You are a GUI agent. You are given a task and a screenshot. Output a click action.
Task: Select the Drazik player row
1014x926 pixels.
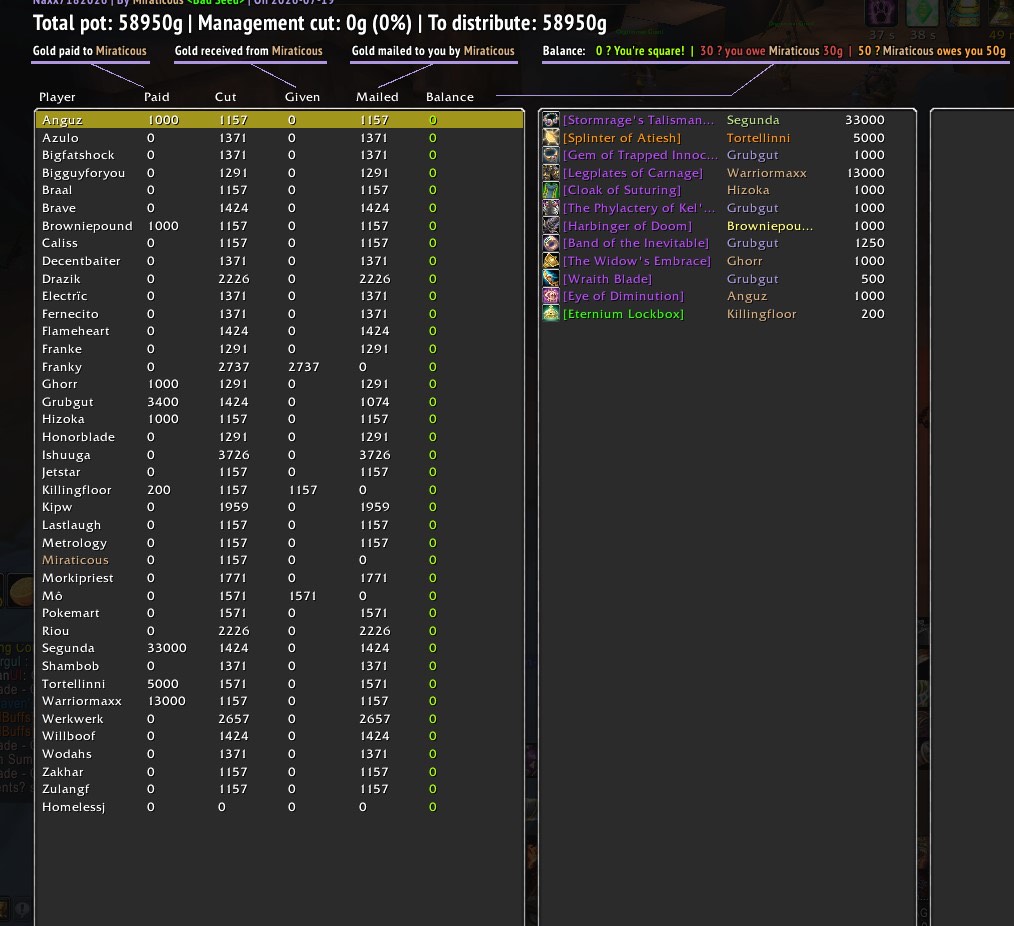[279, 279]
